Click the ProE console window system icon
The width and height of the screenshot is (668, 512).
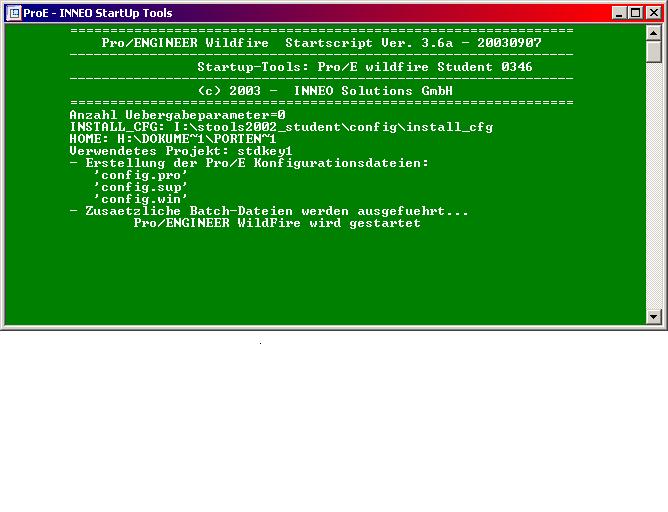point(14,13)
